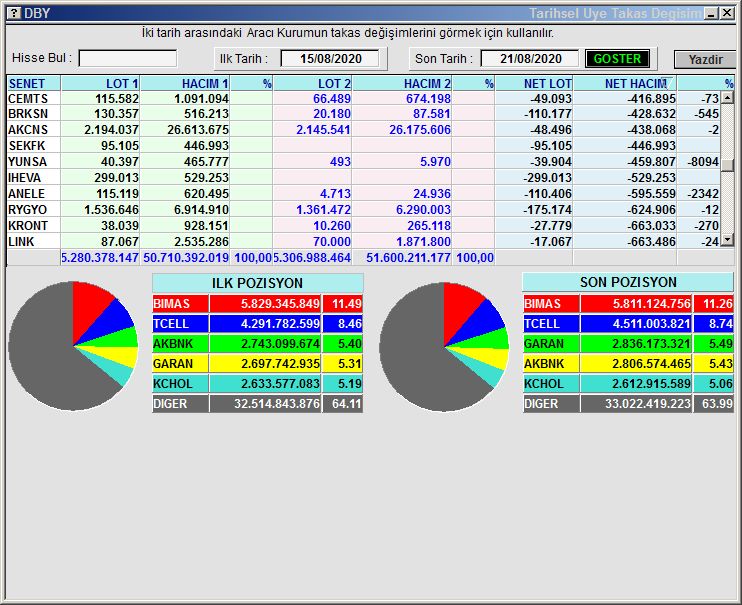
Task: Select the IHEVA row
Action: [x=363, y=178]
